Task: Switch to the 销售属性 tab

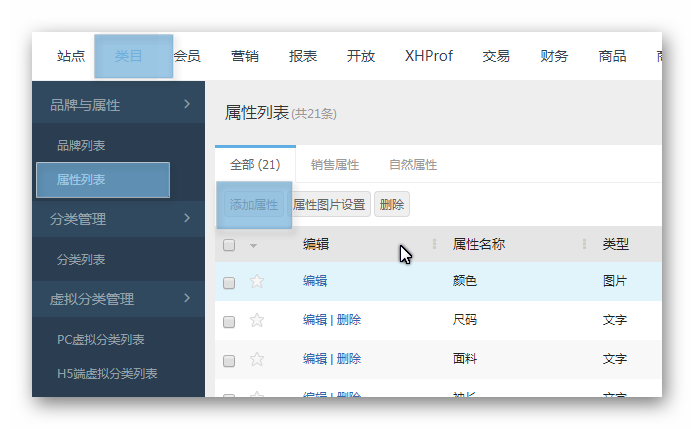Action: click(x=335, y=165)
